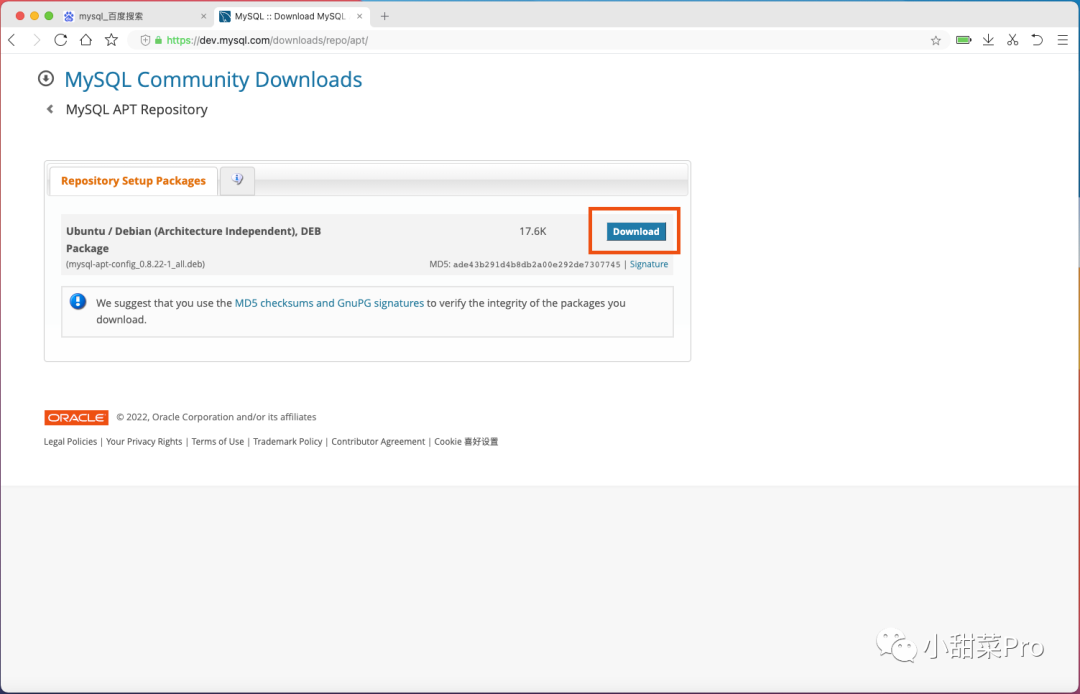Click the browser back arrow

click(12, 40)
